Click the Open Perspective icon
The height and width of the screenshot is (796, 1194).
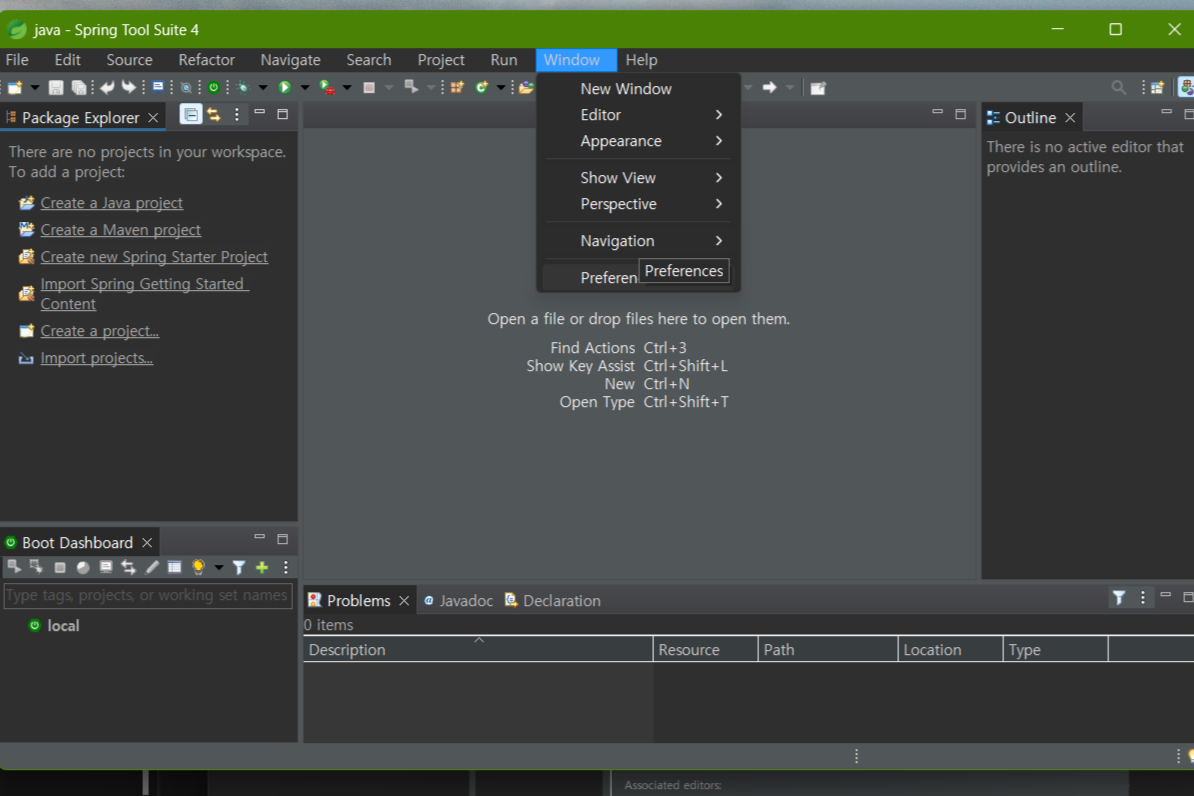(x=1157, y=88)
